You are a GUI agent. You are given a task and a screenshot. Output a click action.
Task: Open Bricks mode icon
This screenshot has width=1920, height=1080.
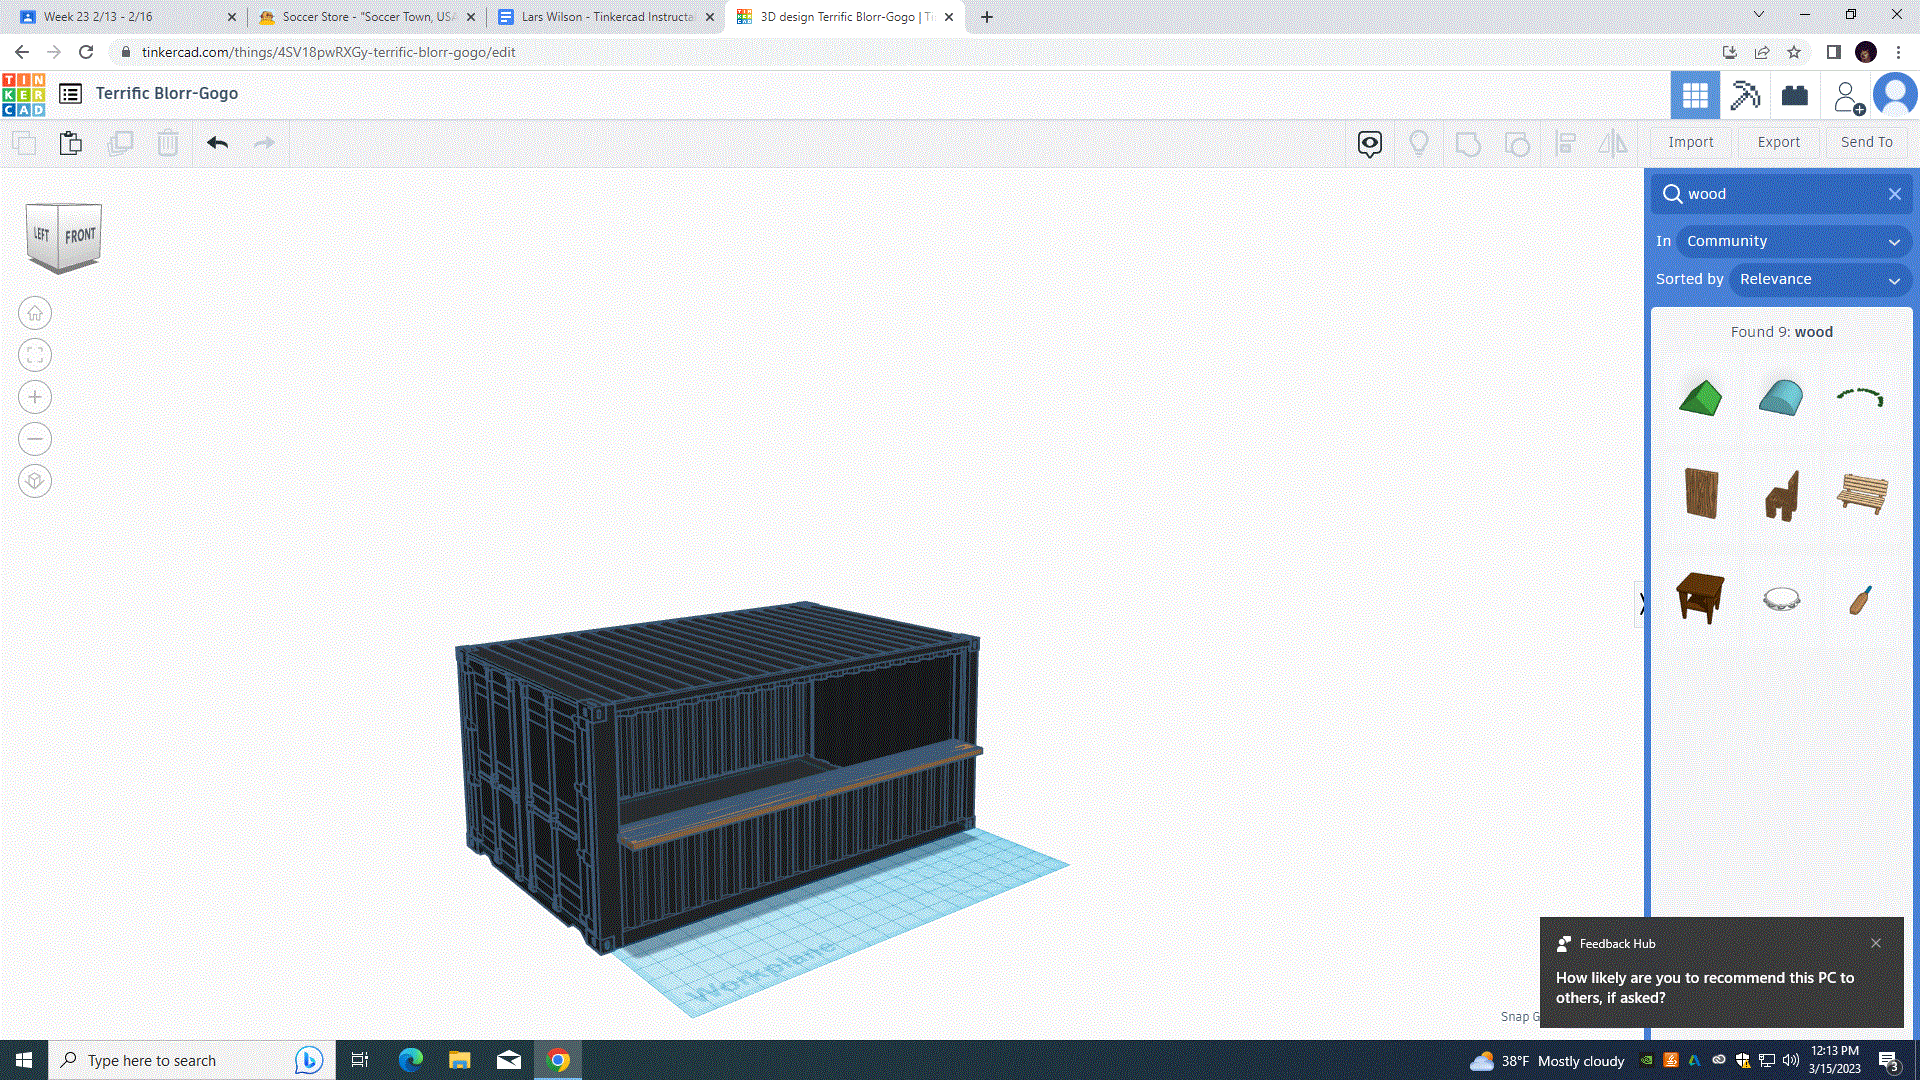point(1795,95)
